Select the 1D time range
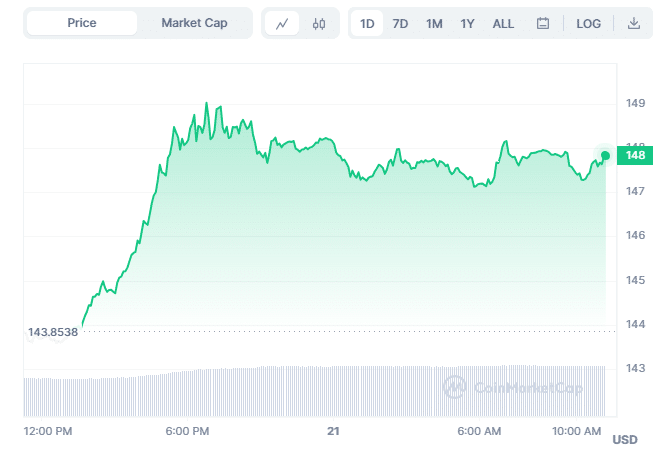Image resolution: width=666 pixels, height=458 pixels. click(x=367, y=23)
